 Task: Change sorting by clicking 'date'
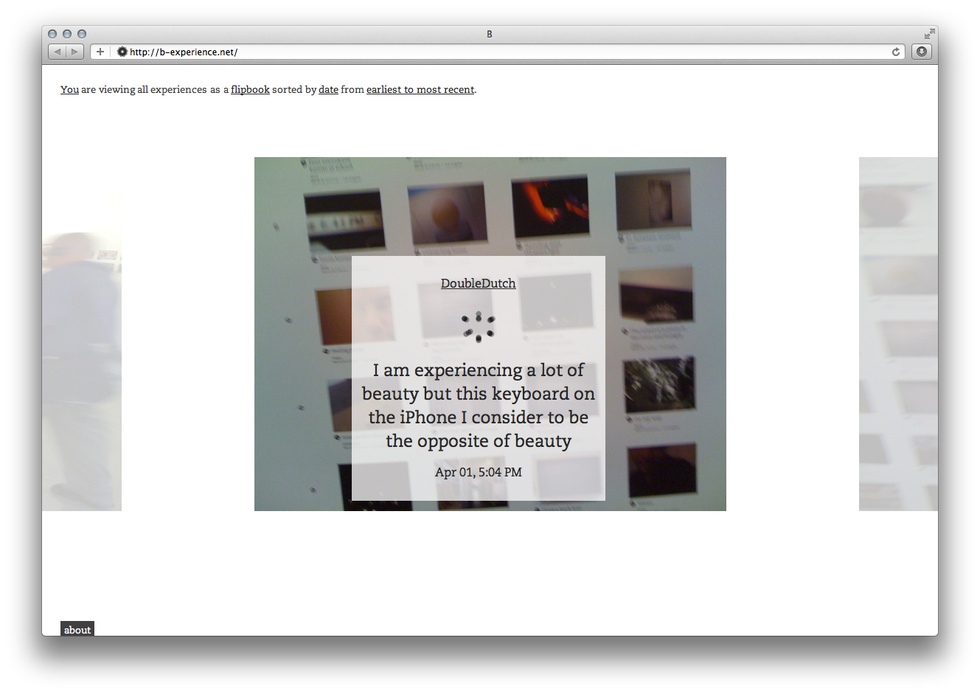coord(328,89)
